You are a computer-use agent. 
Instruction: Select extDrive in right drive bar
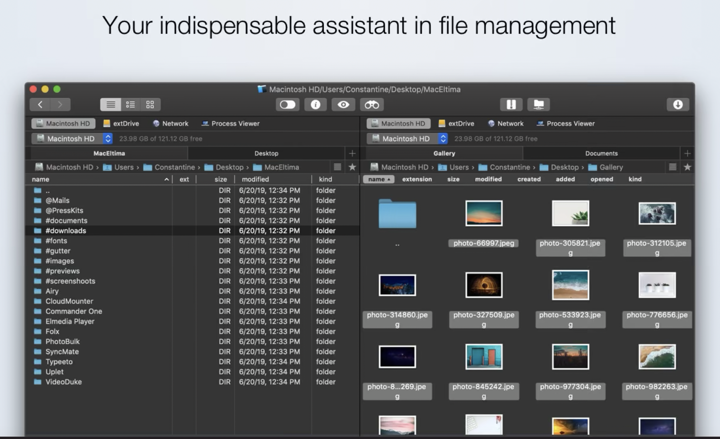click(456, 124)
